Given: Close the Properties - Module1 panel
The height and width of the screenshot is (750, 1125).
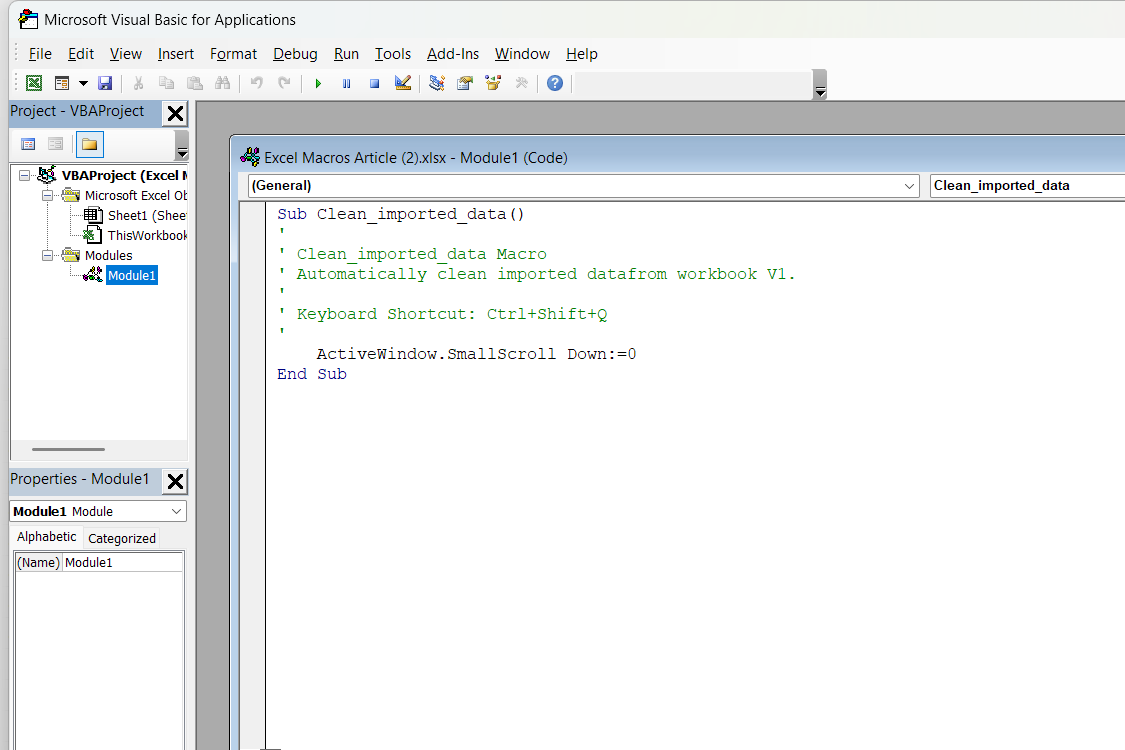Looking at the screenshot, I should [x=175, y=481].
